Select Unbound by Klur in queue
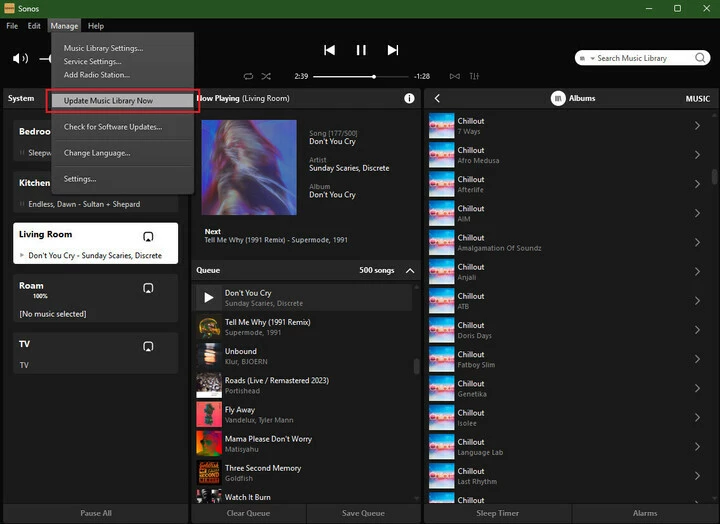The height and width of the screenshot is (524, 720). coord(303,356)
